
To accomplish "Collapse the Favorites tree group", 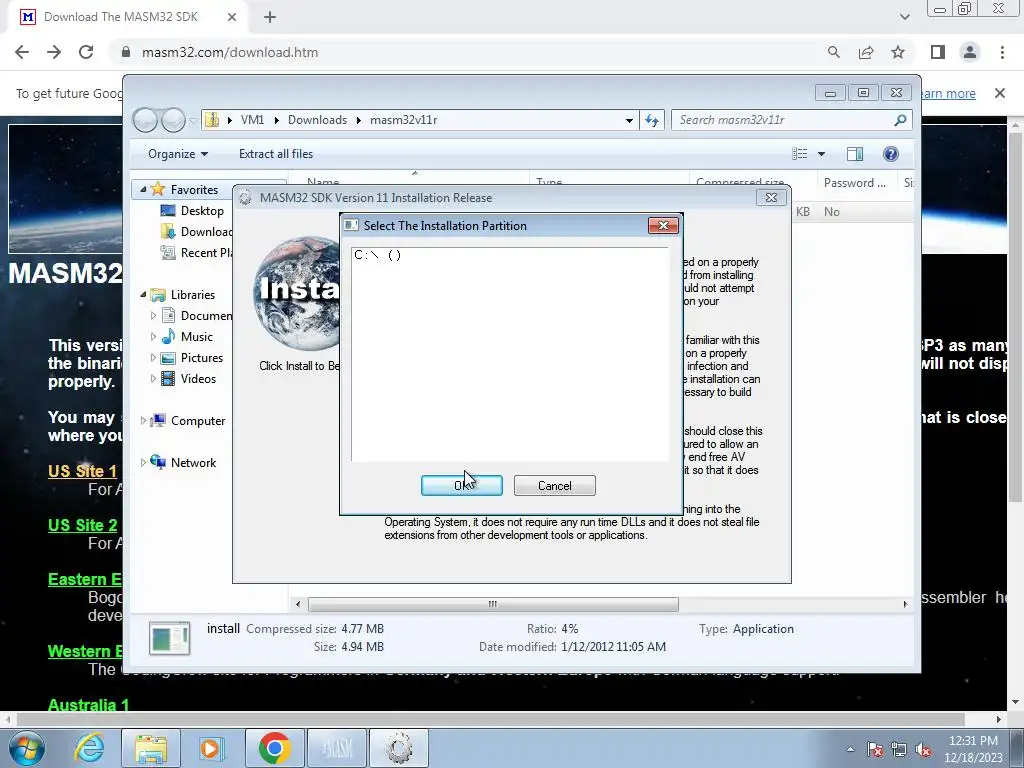I will (143, 189).
